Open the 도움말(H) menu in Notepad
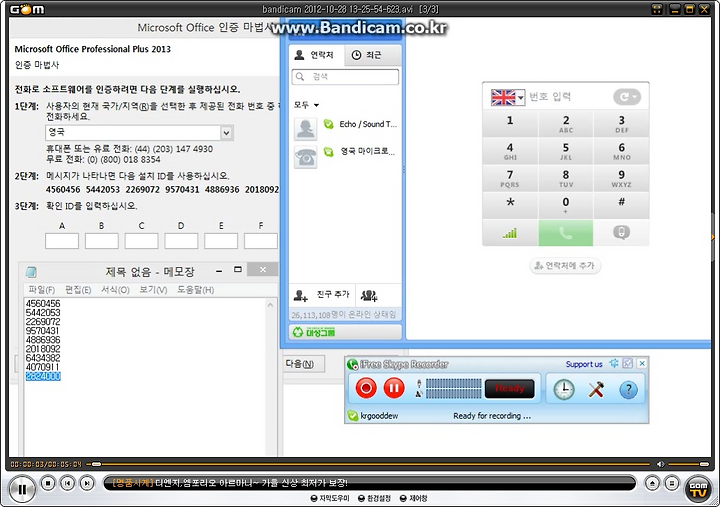This screenshot has width=720, height=507. coord(196,290)
